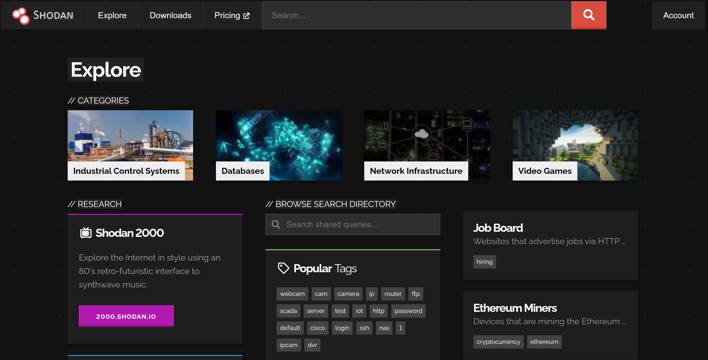Open the Explore menu item

point(112,15)
